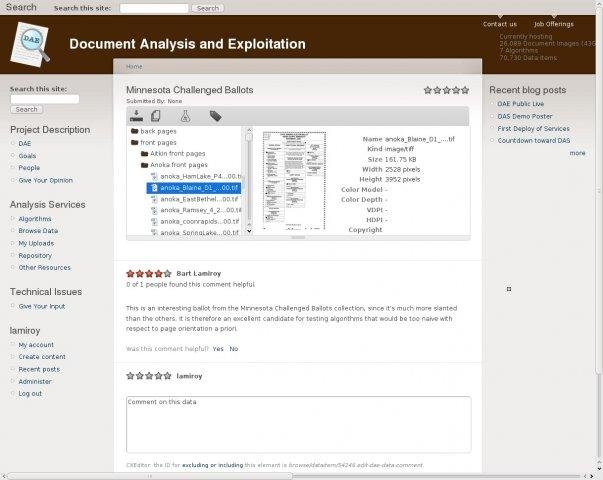
Task: Rate the dataset five stars in the title
Action: 465,90
